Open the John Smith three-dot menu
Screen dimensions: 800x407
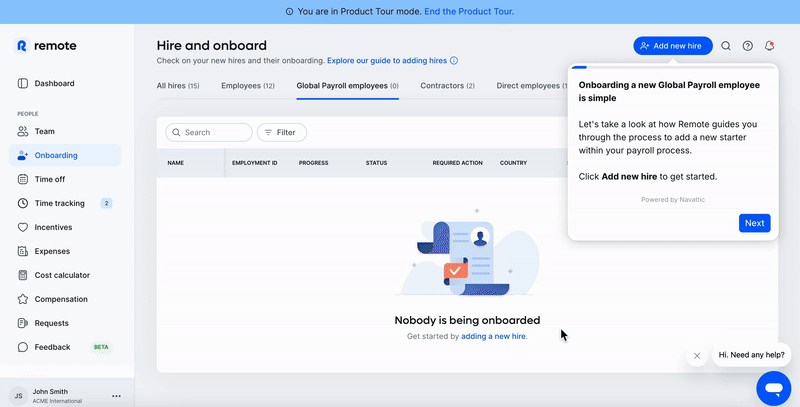point(116,396)
